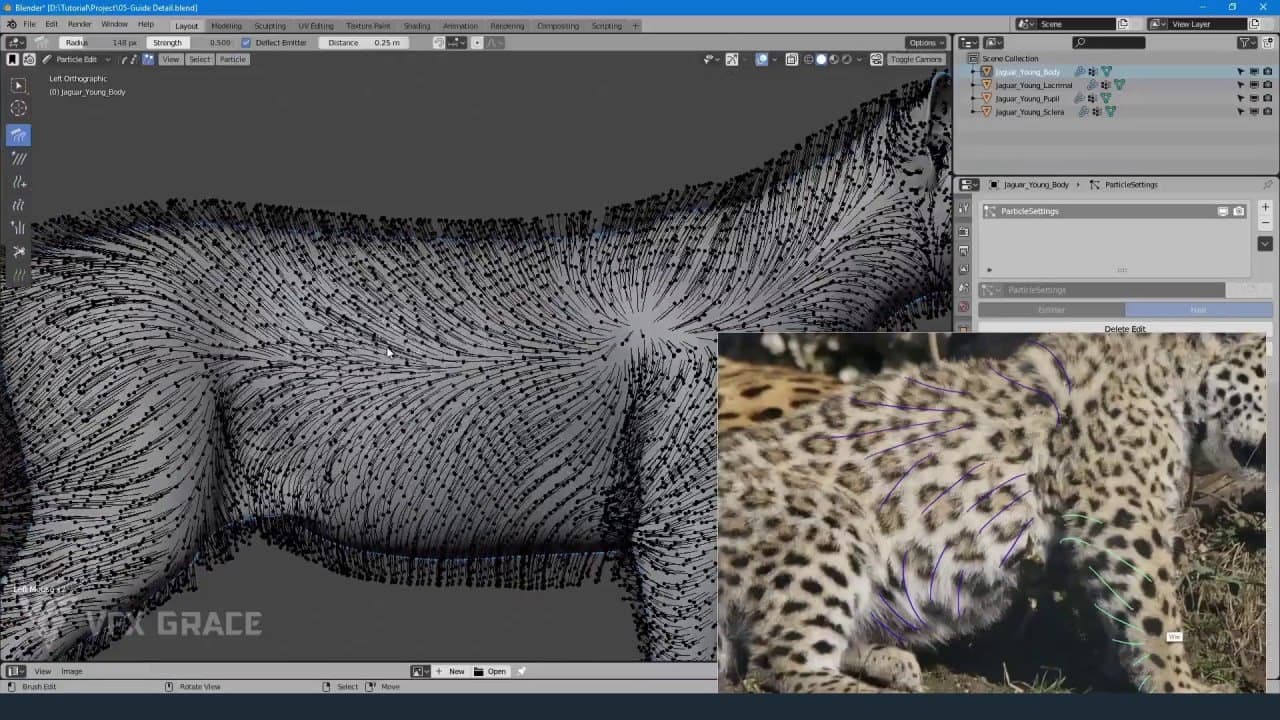Open the Options dropdown in viewport

point(926,43)
